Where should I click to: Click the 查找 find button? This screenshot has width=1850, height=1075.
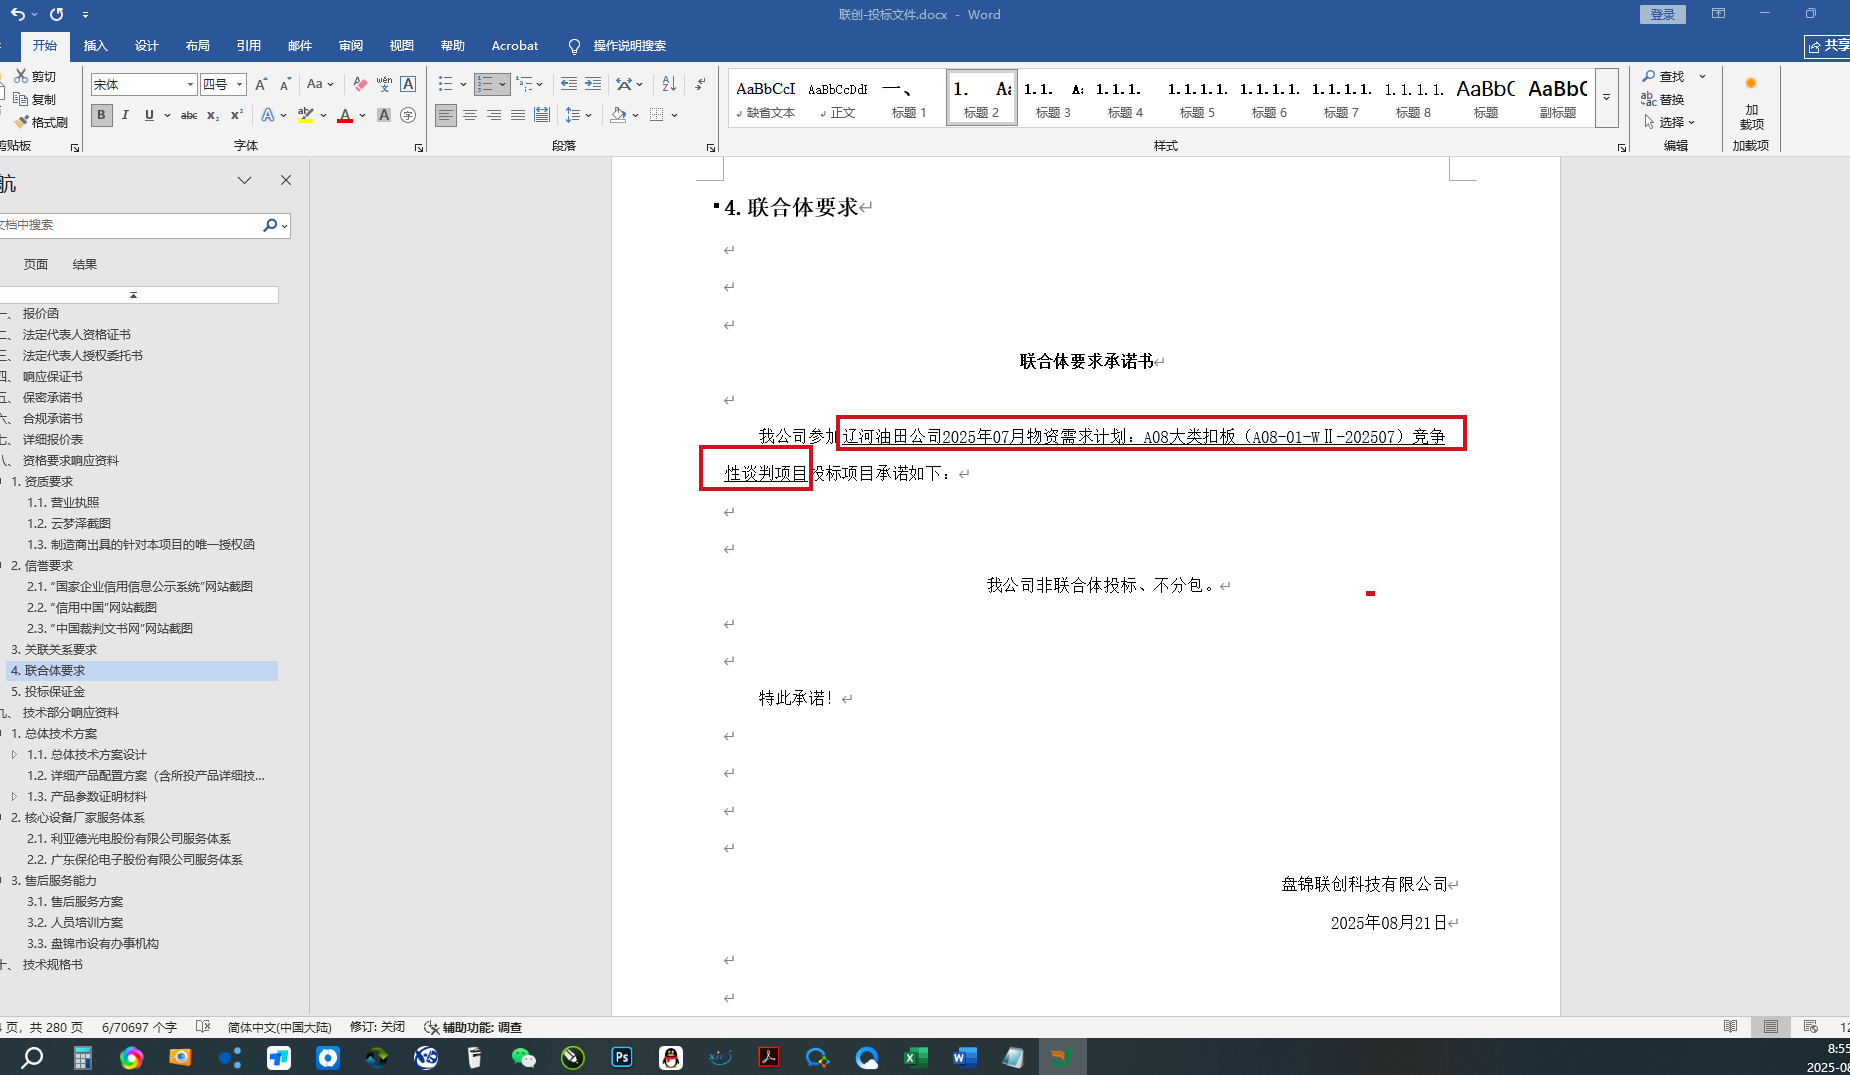pyautogui.click(x=1663, y=76)
